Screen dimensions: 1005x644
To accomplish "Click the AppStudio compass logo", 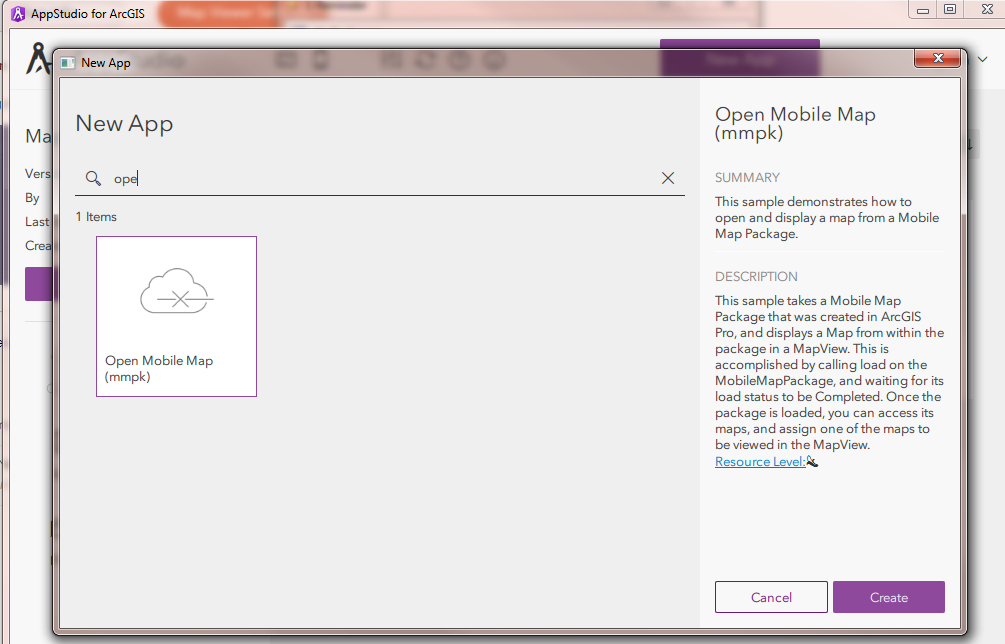I will (x=38, y=58).
